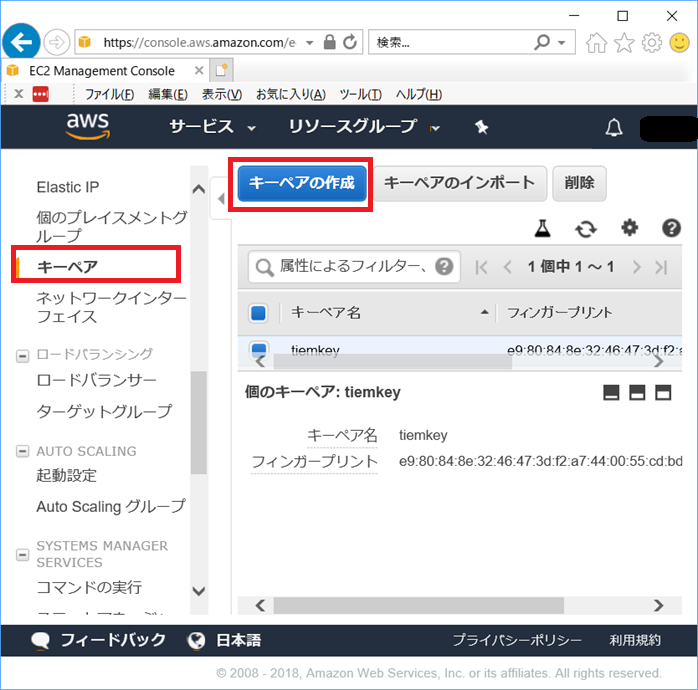The height and width of the screenshot is (690, 698).
Task: Click the experiments flask icon
Action: [542, 228]
